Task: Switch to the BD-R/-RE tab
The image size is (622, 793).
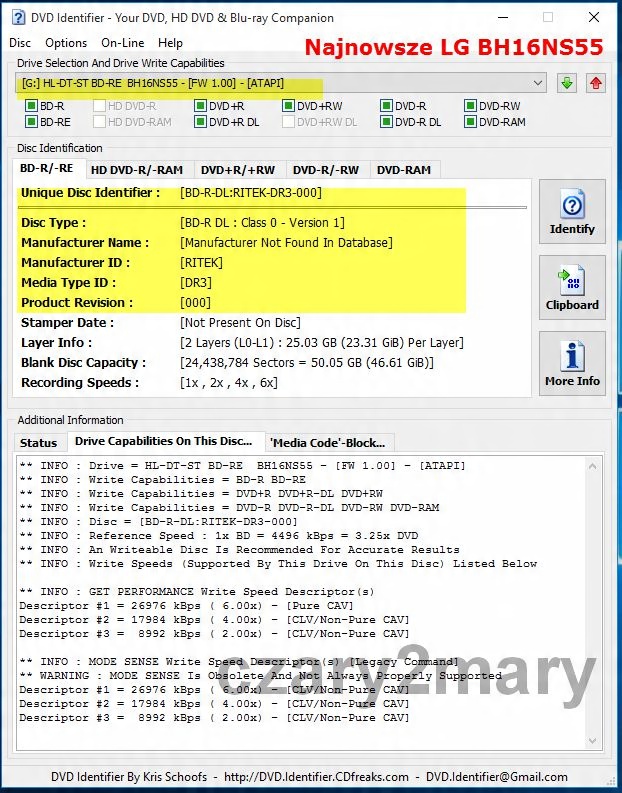Action: click(47, 168)
